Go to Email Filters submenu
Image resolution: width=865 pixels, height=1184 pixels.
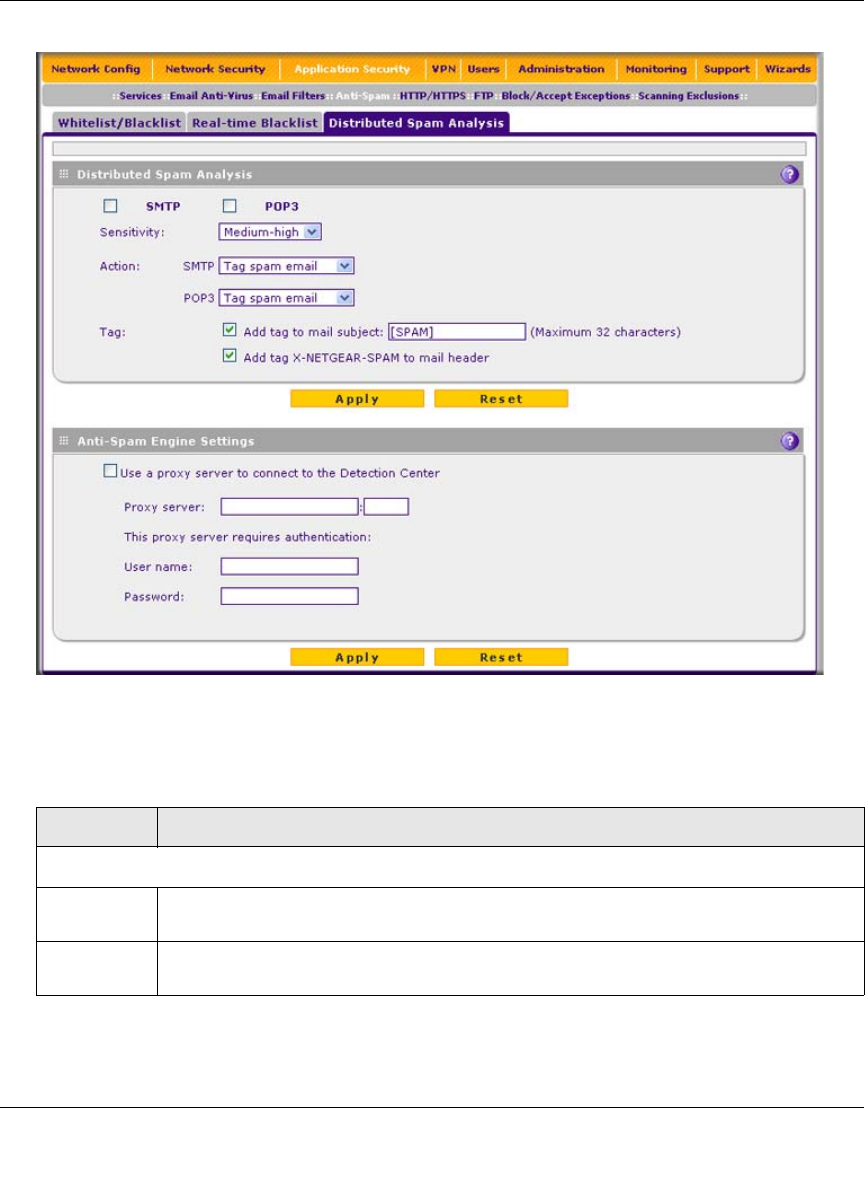pyautogui.click(x=293, y=96)
